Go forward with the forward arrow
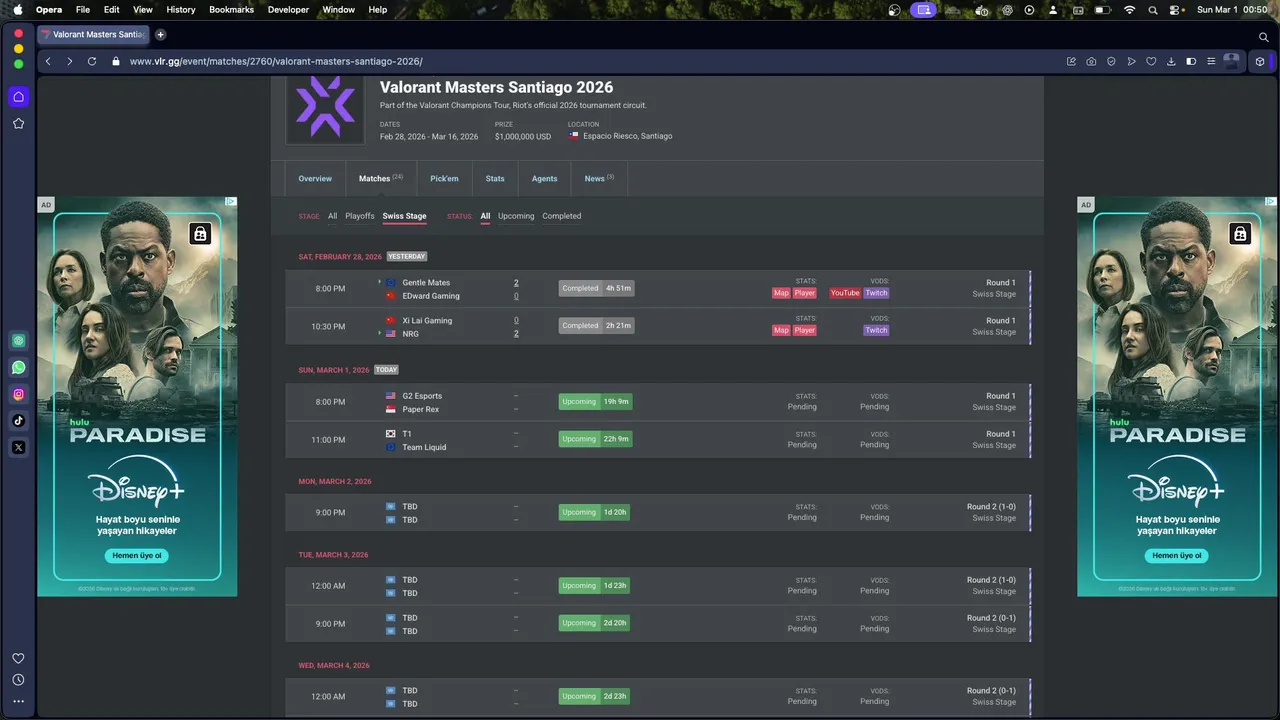This screenshot has height=720, width=1280. [x=69, y=61]
